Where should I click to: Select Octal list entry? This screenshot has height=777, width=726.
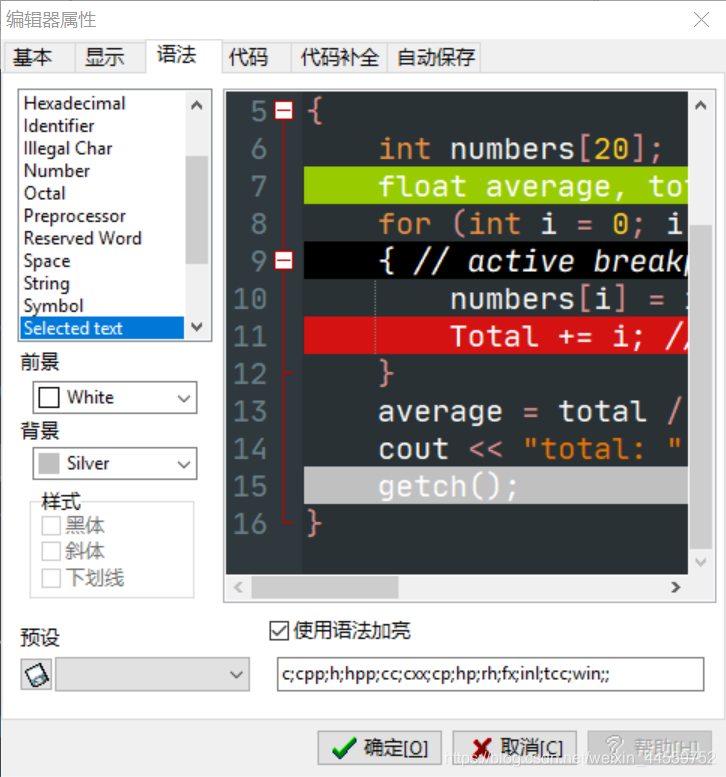(x=103, y=193)
